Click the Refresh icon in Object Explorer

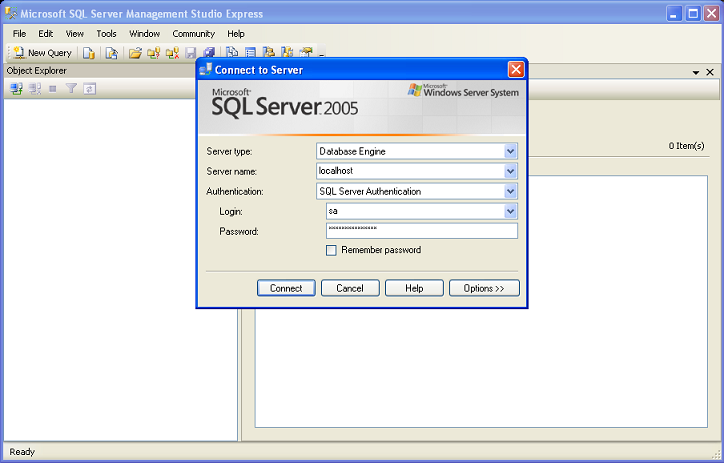pyautogui.click(x=90, y=88)
